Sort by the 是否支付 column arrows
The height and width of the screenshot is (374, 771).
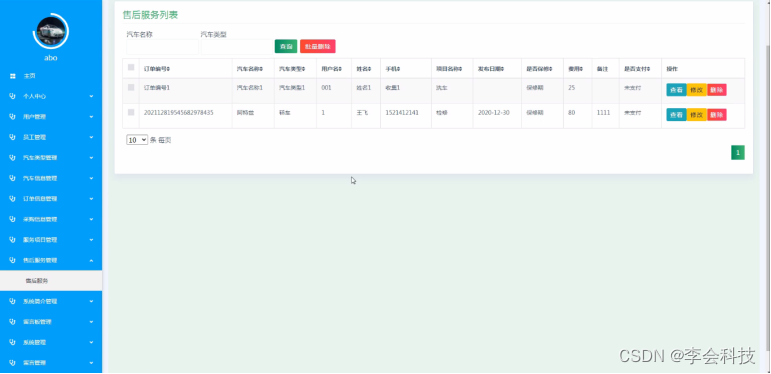(649, 69)
